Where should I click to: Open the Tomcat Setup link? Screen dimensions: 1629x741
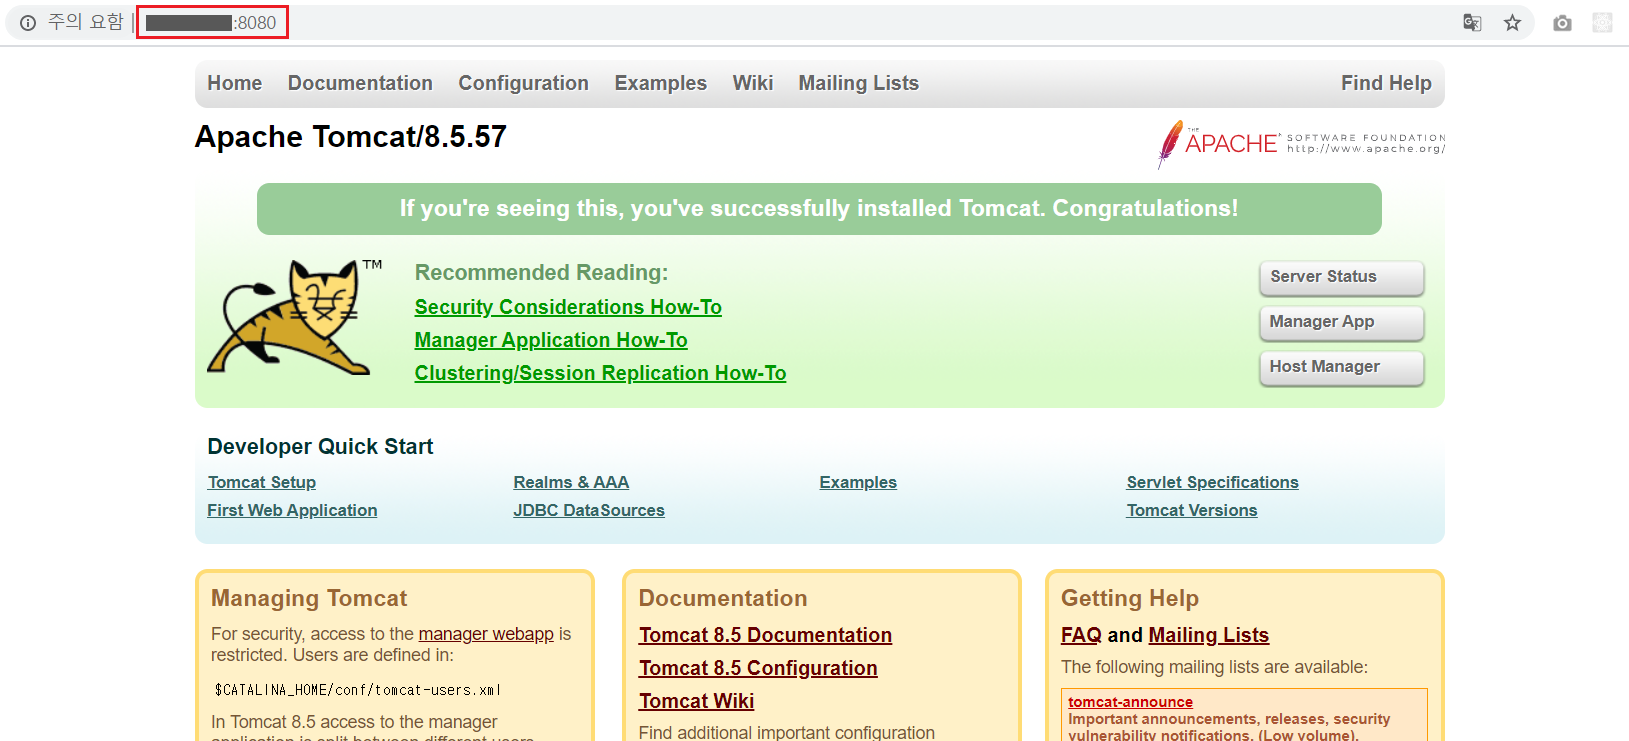262,482
